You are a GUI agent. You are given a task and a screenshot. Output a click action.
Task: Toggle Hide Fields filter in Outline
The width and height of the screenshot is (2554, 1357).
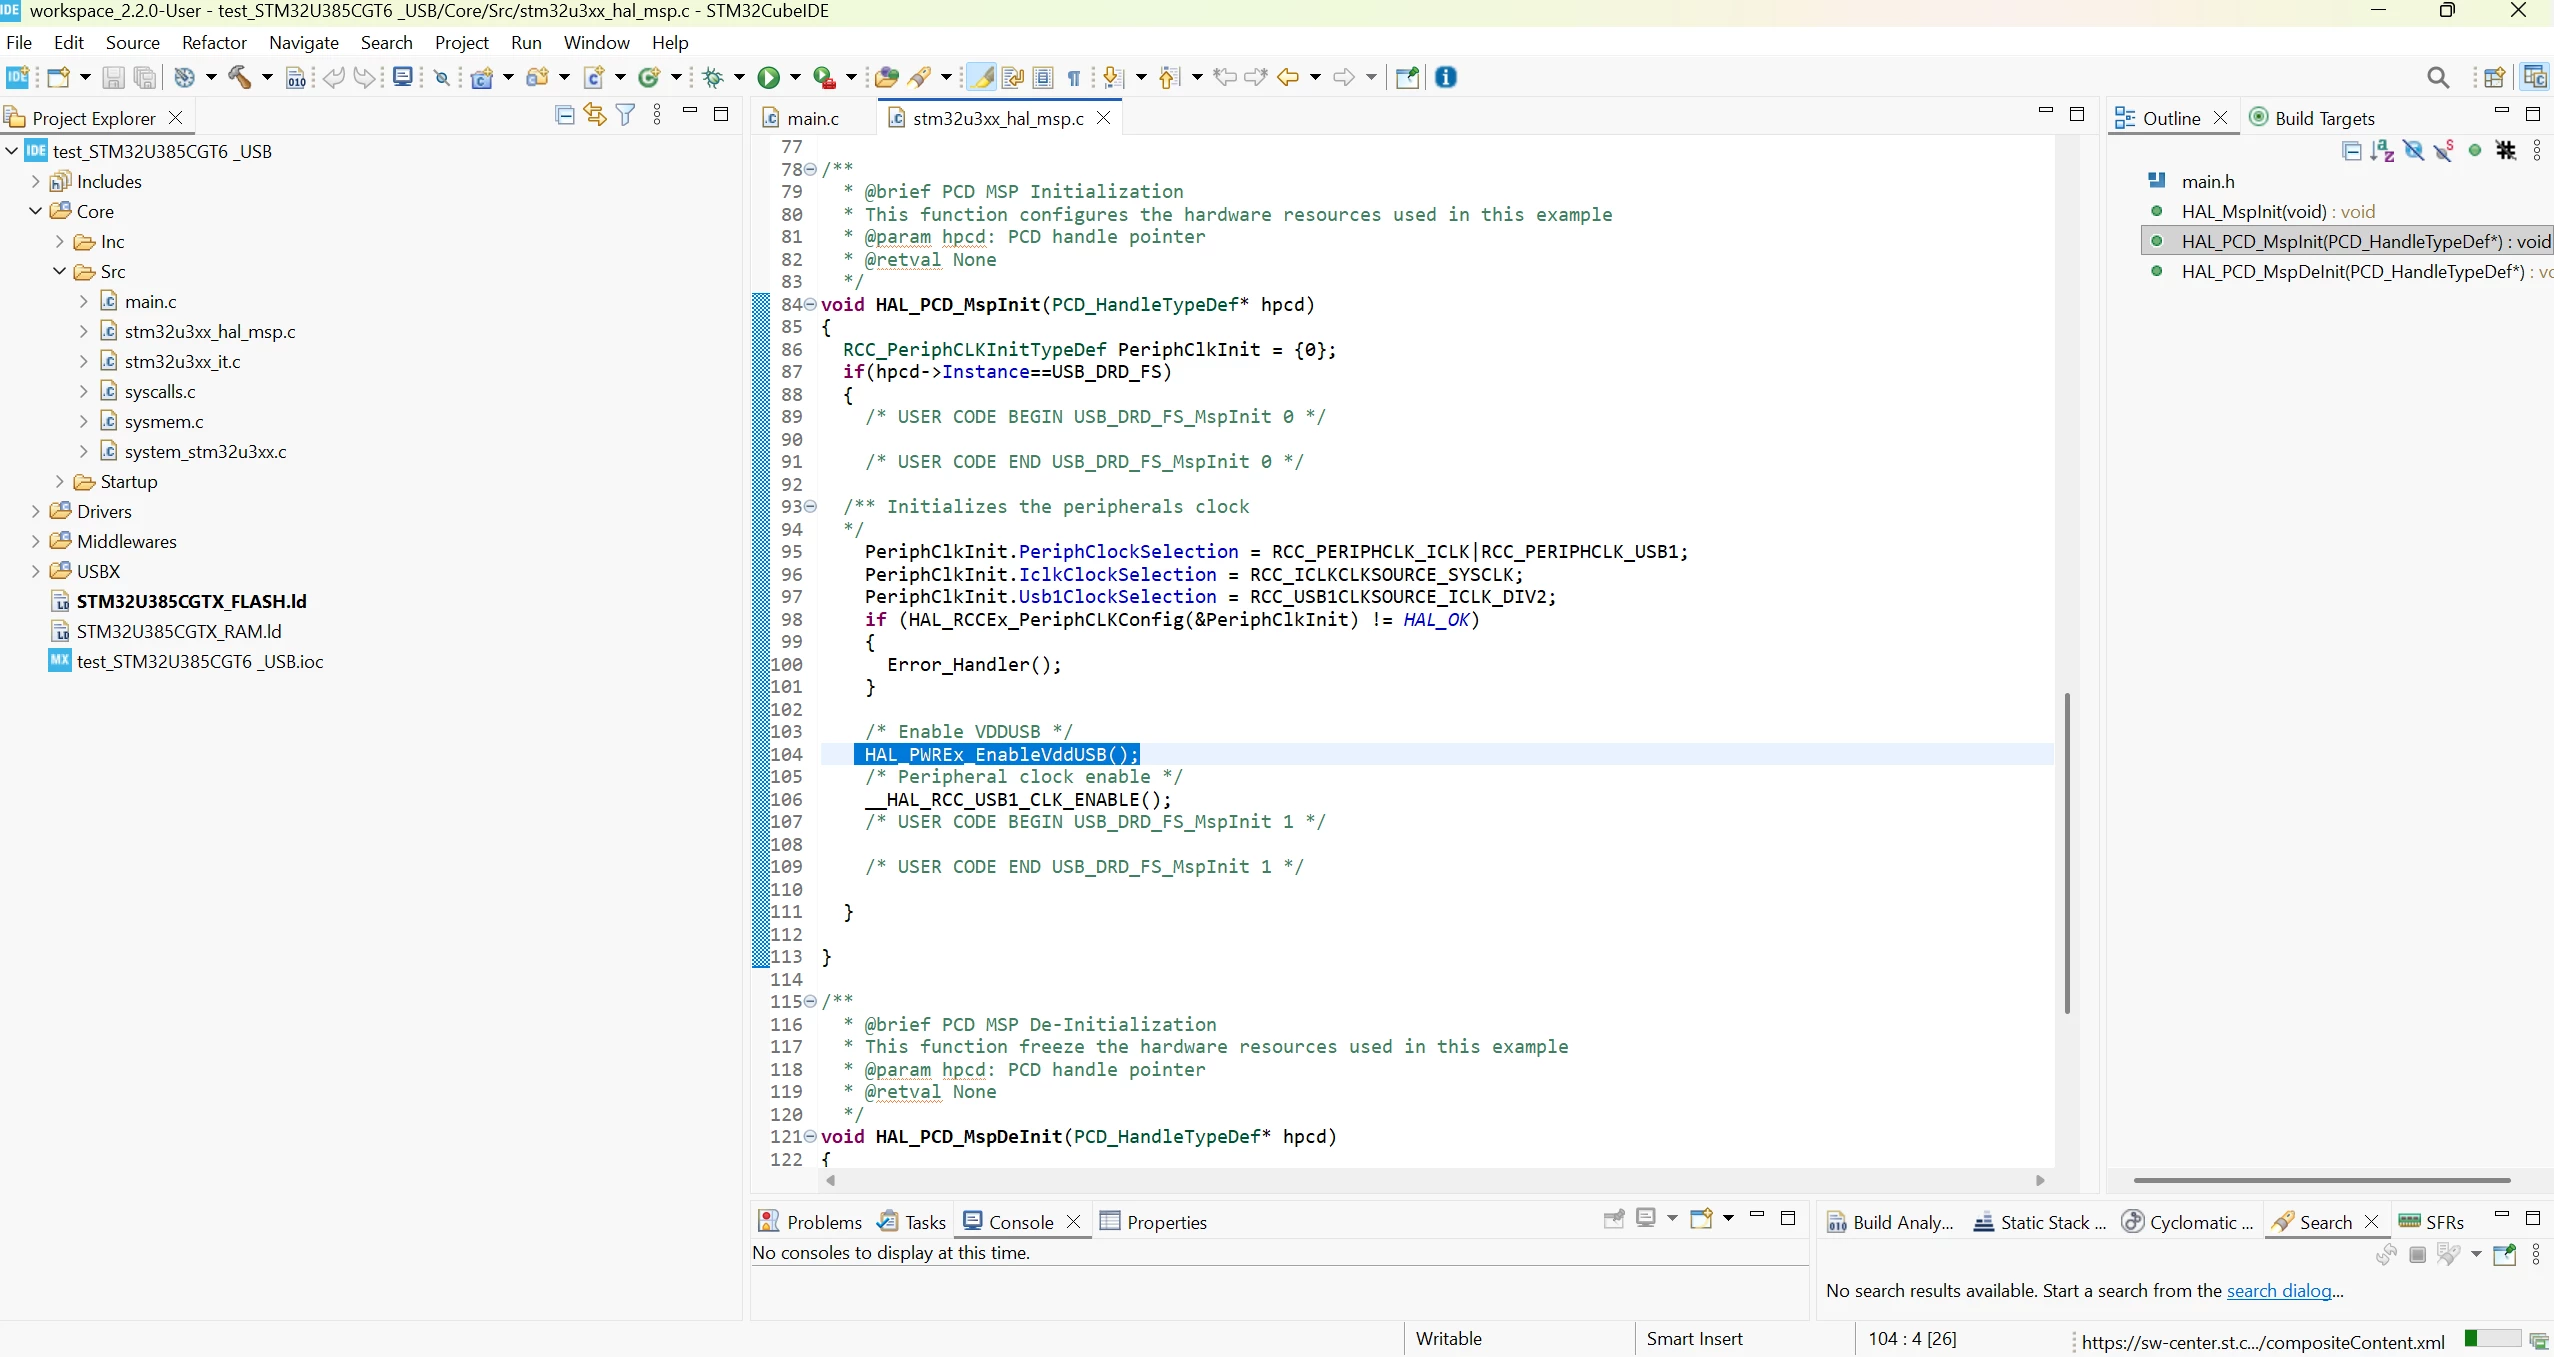point(2413,151)
